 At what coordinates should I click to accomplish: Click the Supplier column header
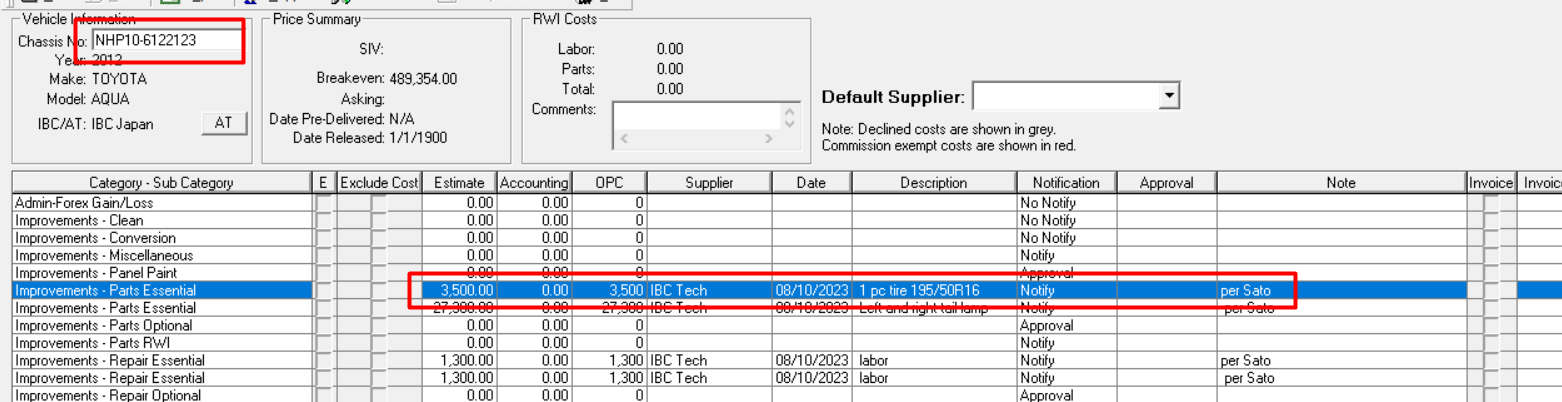click(709, 183)
